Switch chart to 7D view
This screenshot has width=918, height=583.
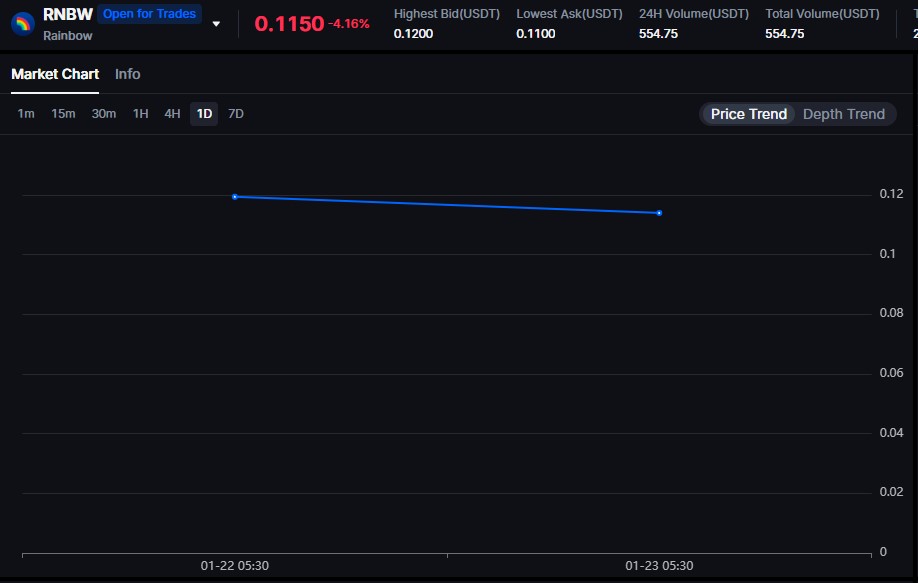tap(235, 113)
